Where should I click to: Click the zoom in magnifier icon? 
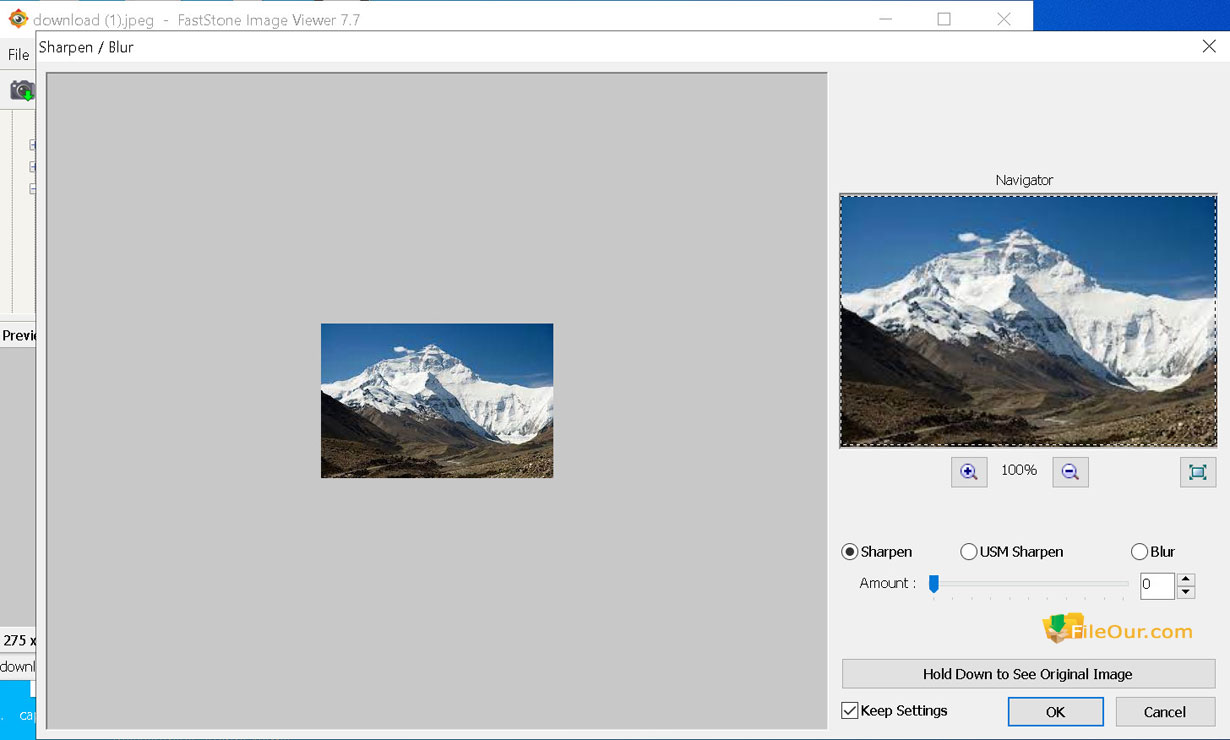968,472
